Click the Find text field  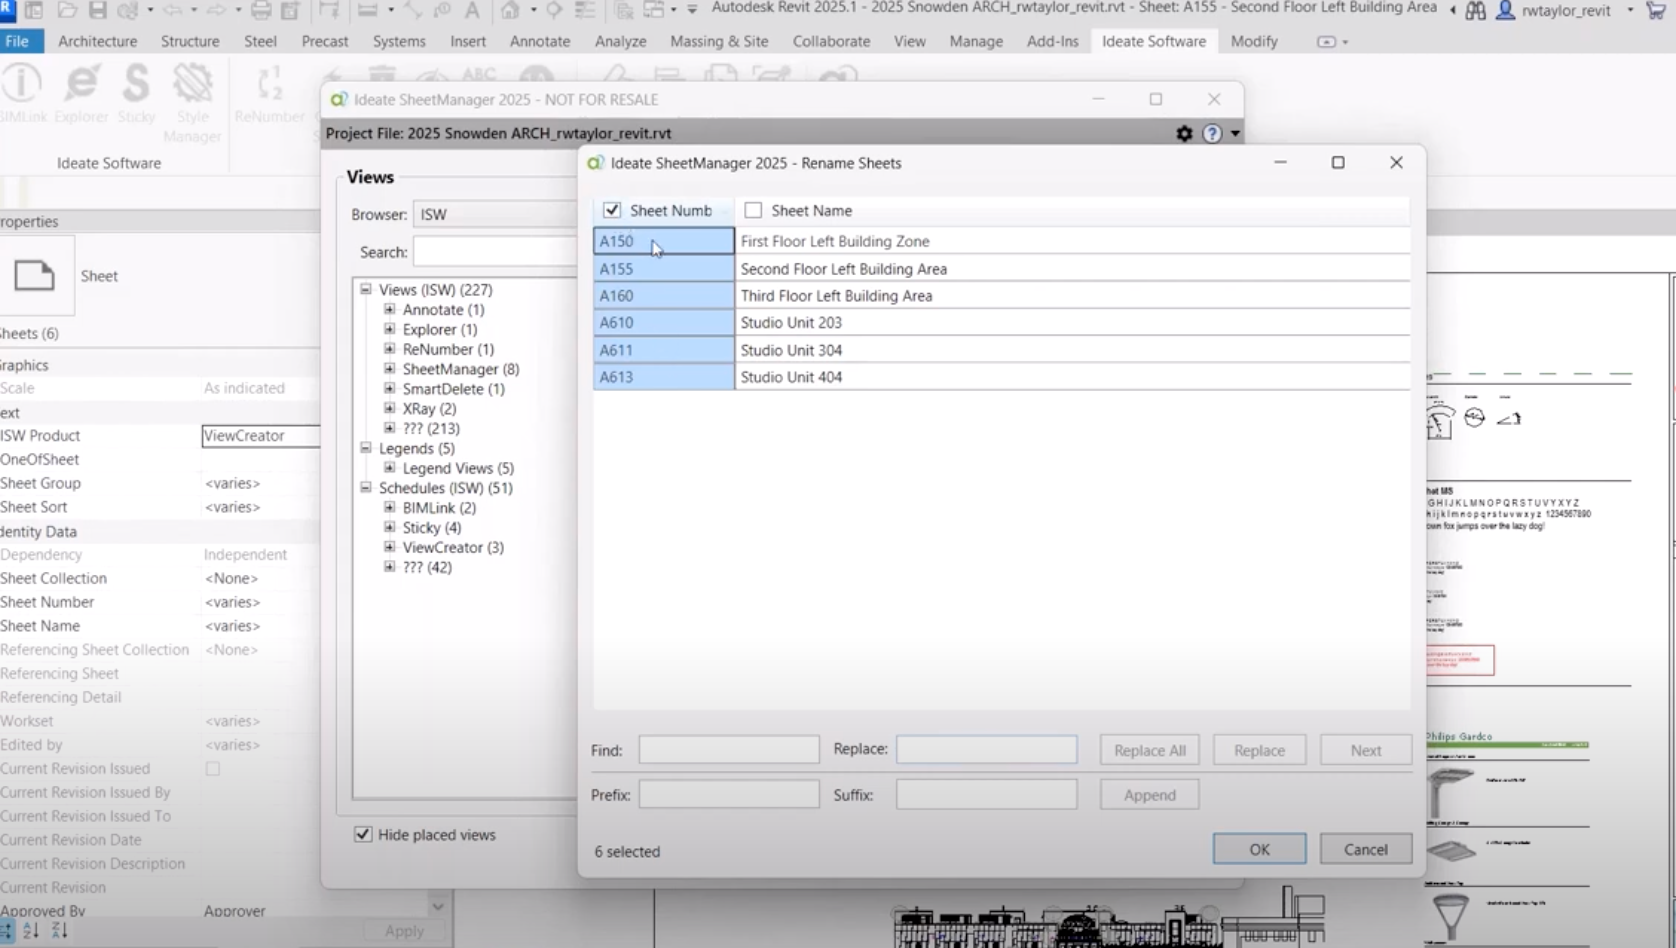729,749
